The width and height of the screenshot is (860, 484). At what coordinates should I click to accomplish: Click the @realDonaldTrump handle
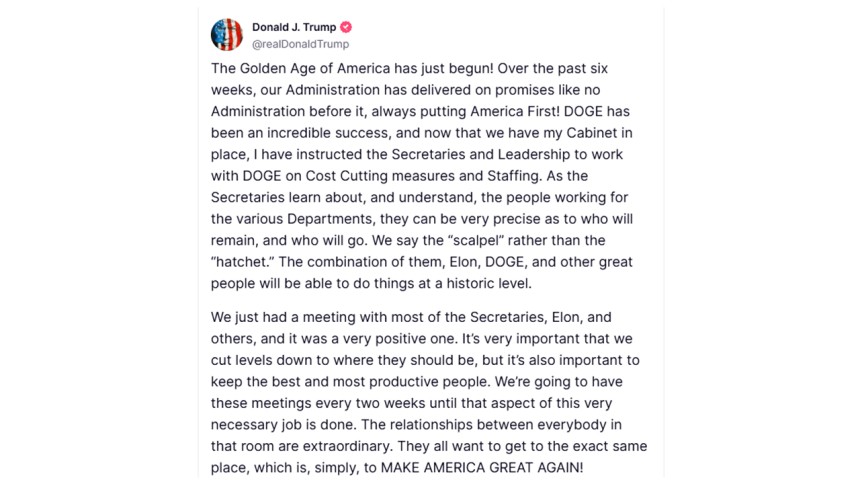pyautogui.click(x=300, y=44)
